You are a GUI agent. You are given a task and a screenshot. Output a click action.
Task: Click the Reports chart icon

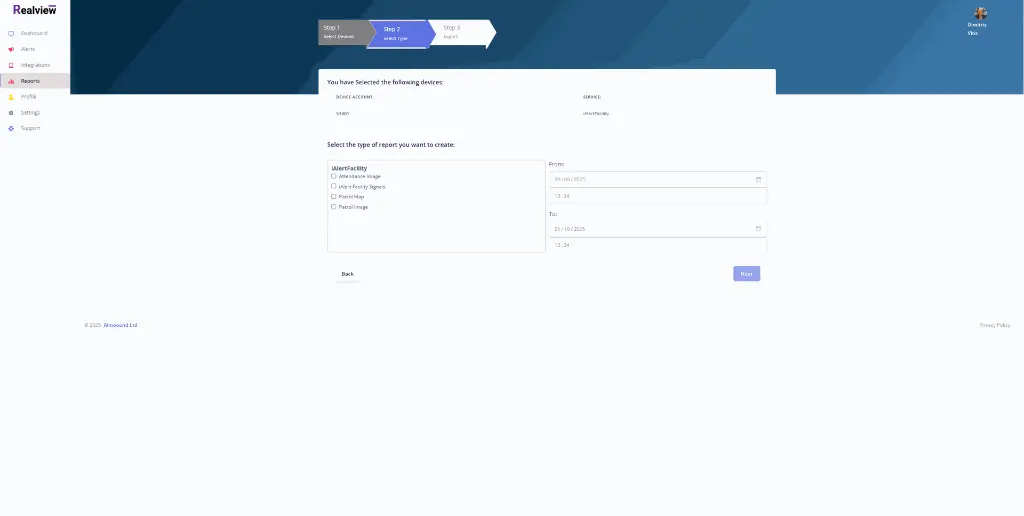click(x=11, y=81)
